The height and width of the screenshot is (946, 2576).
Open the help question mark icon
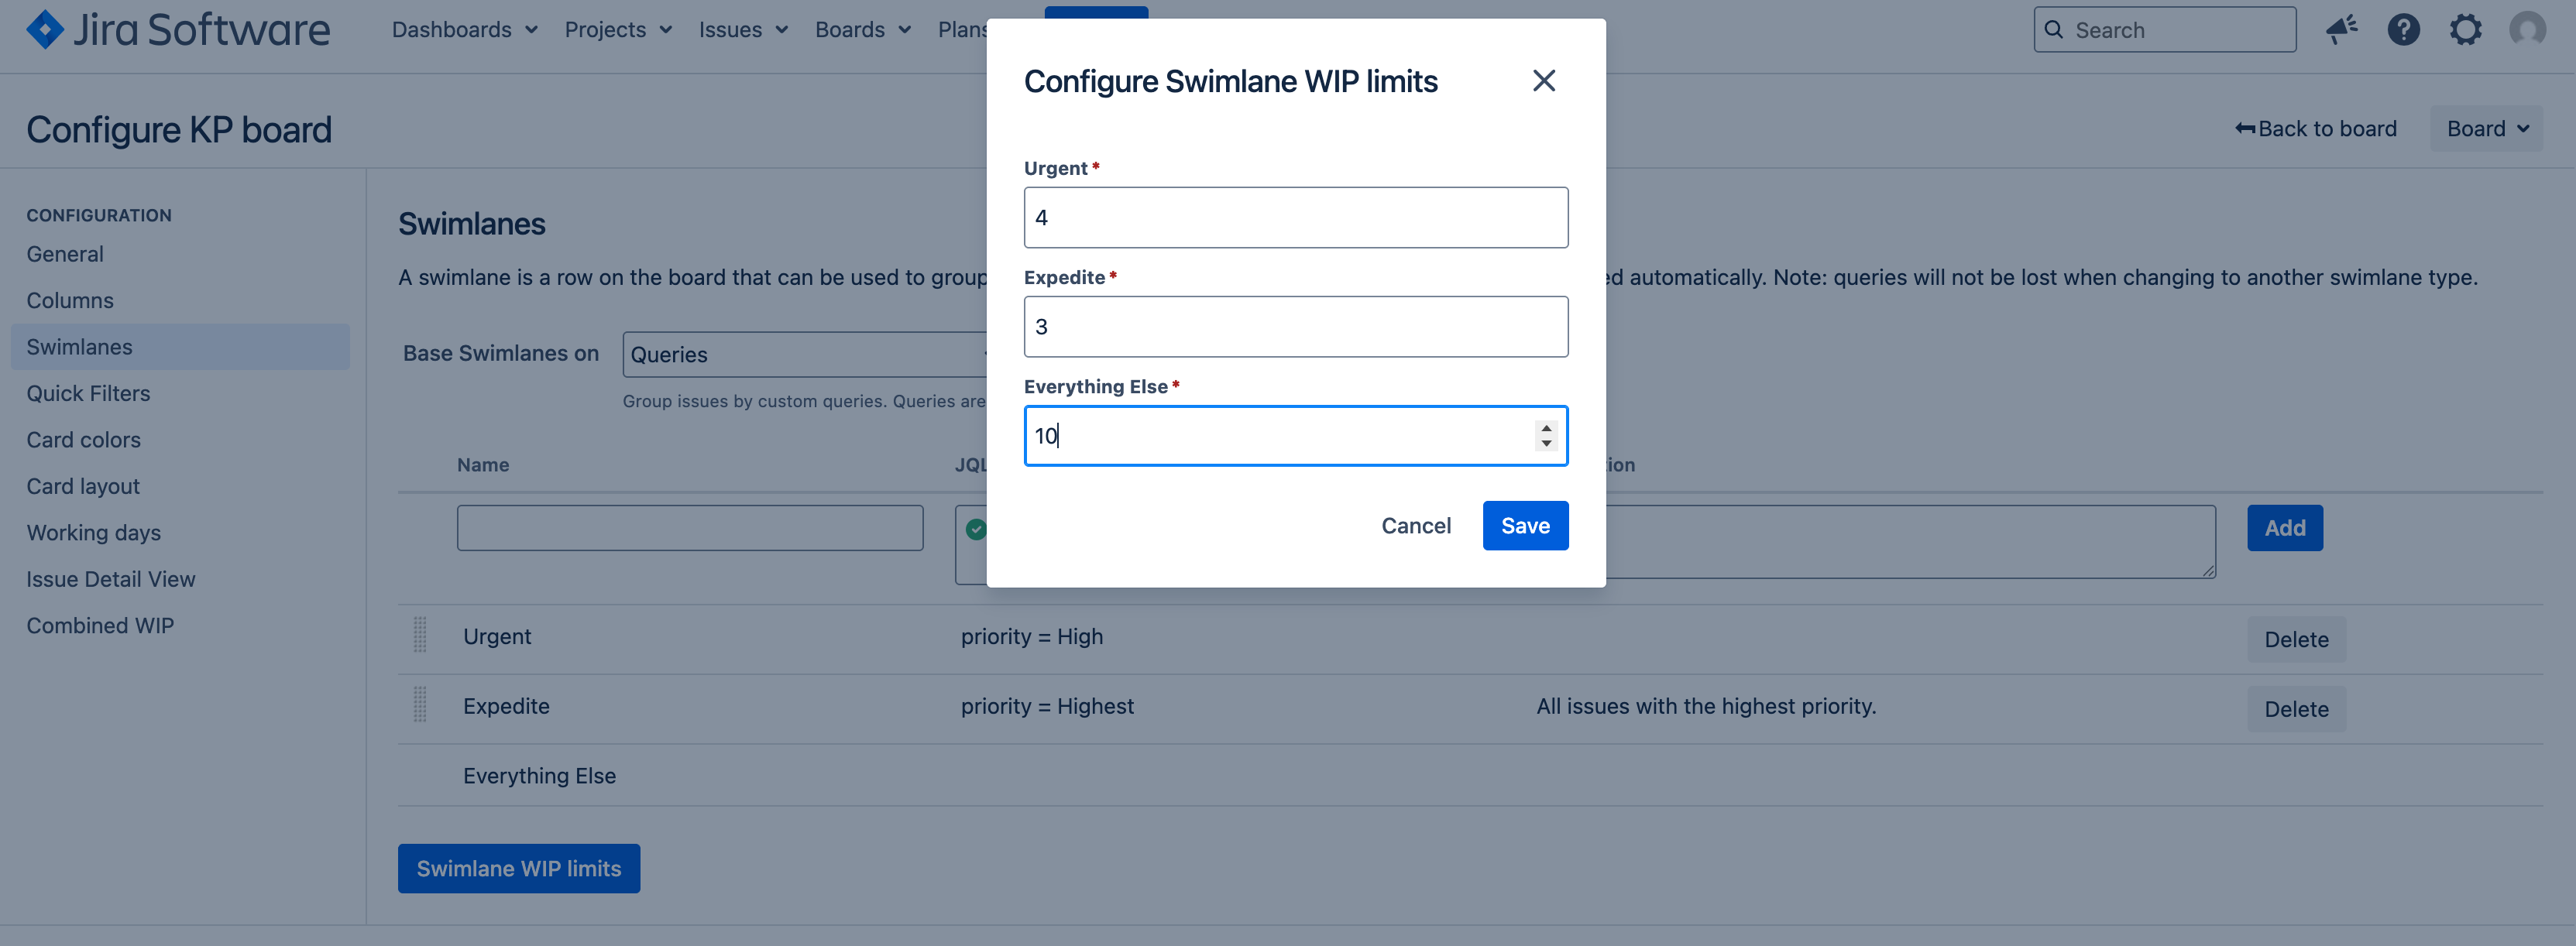coord(2403,30)
